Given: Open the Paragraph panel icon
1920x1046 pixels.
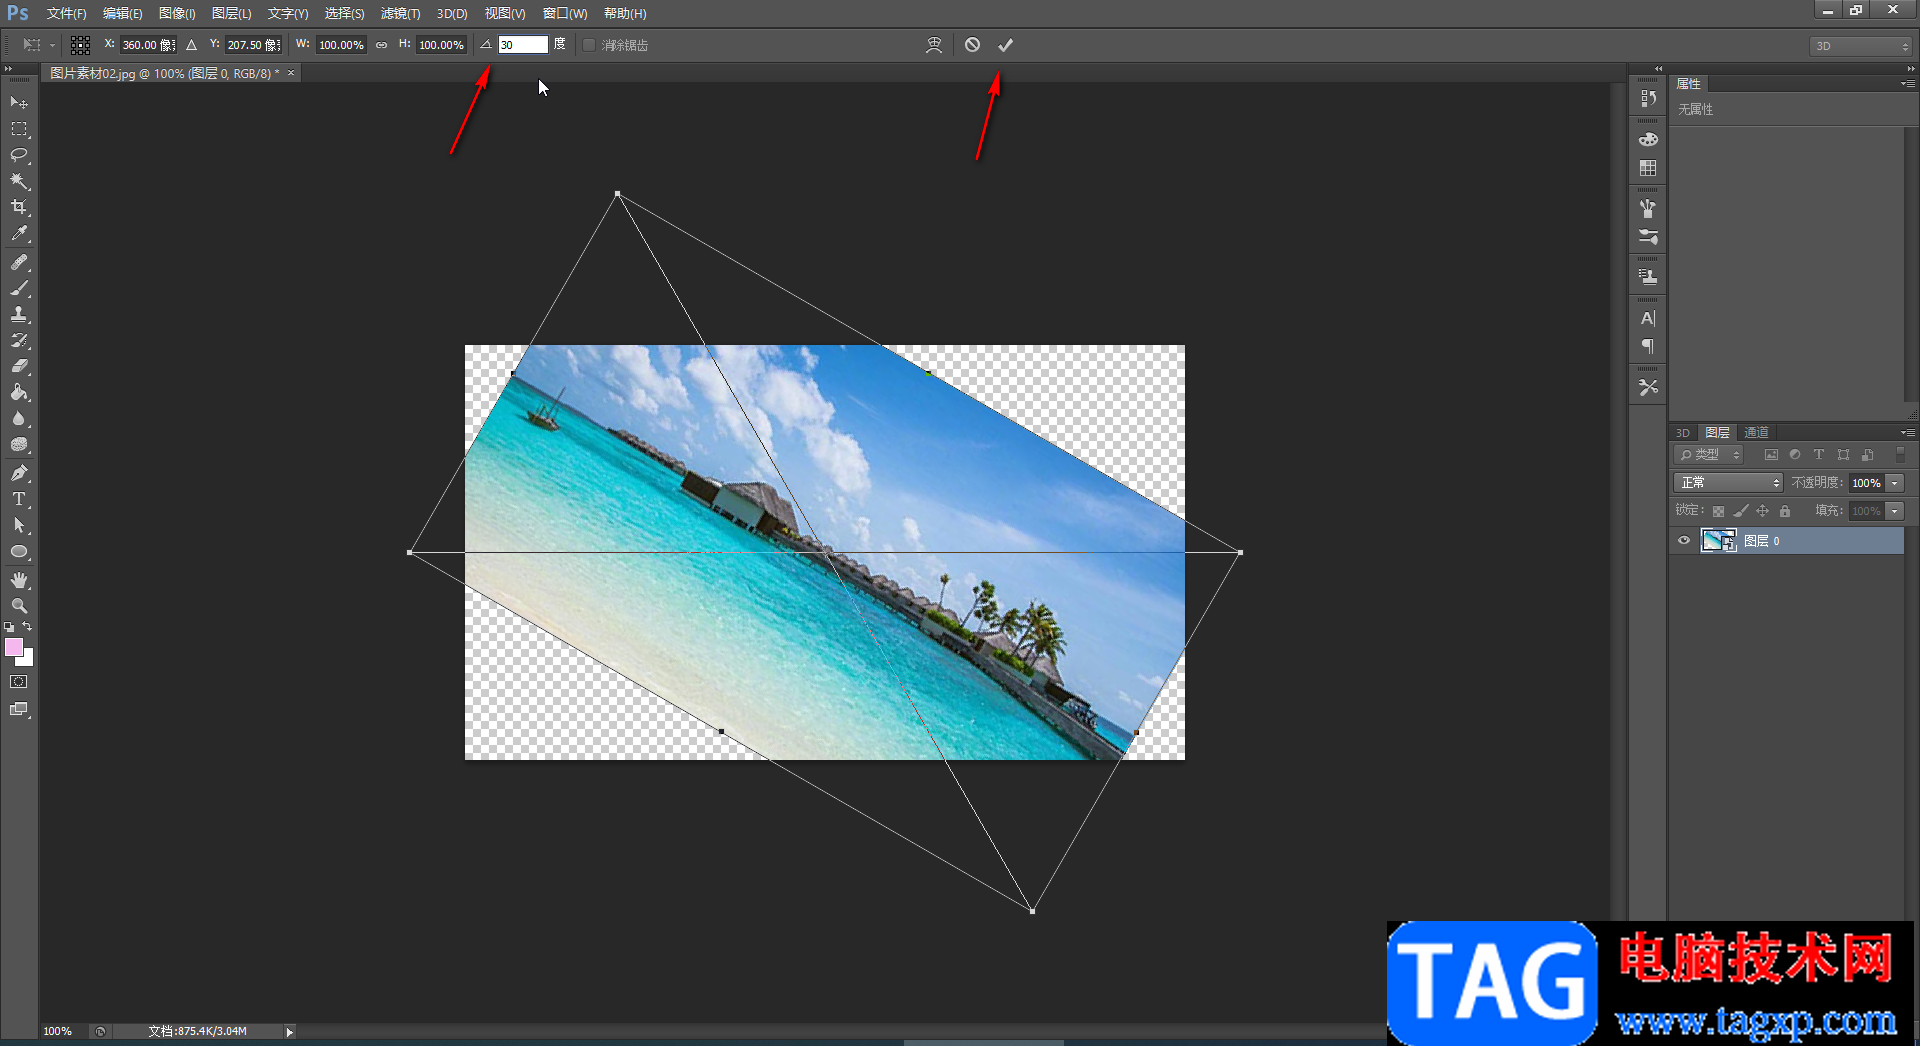Looking at the screenshot, I should point(1648,346).
